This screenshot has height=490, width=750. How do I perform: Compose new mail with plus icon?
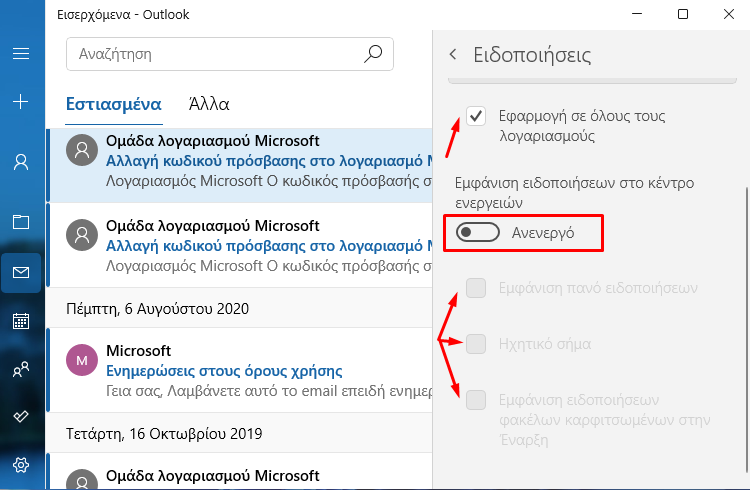pyautogui.click(x=21, y=101)
